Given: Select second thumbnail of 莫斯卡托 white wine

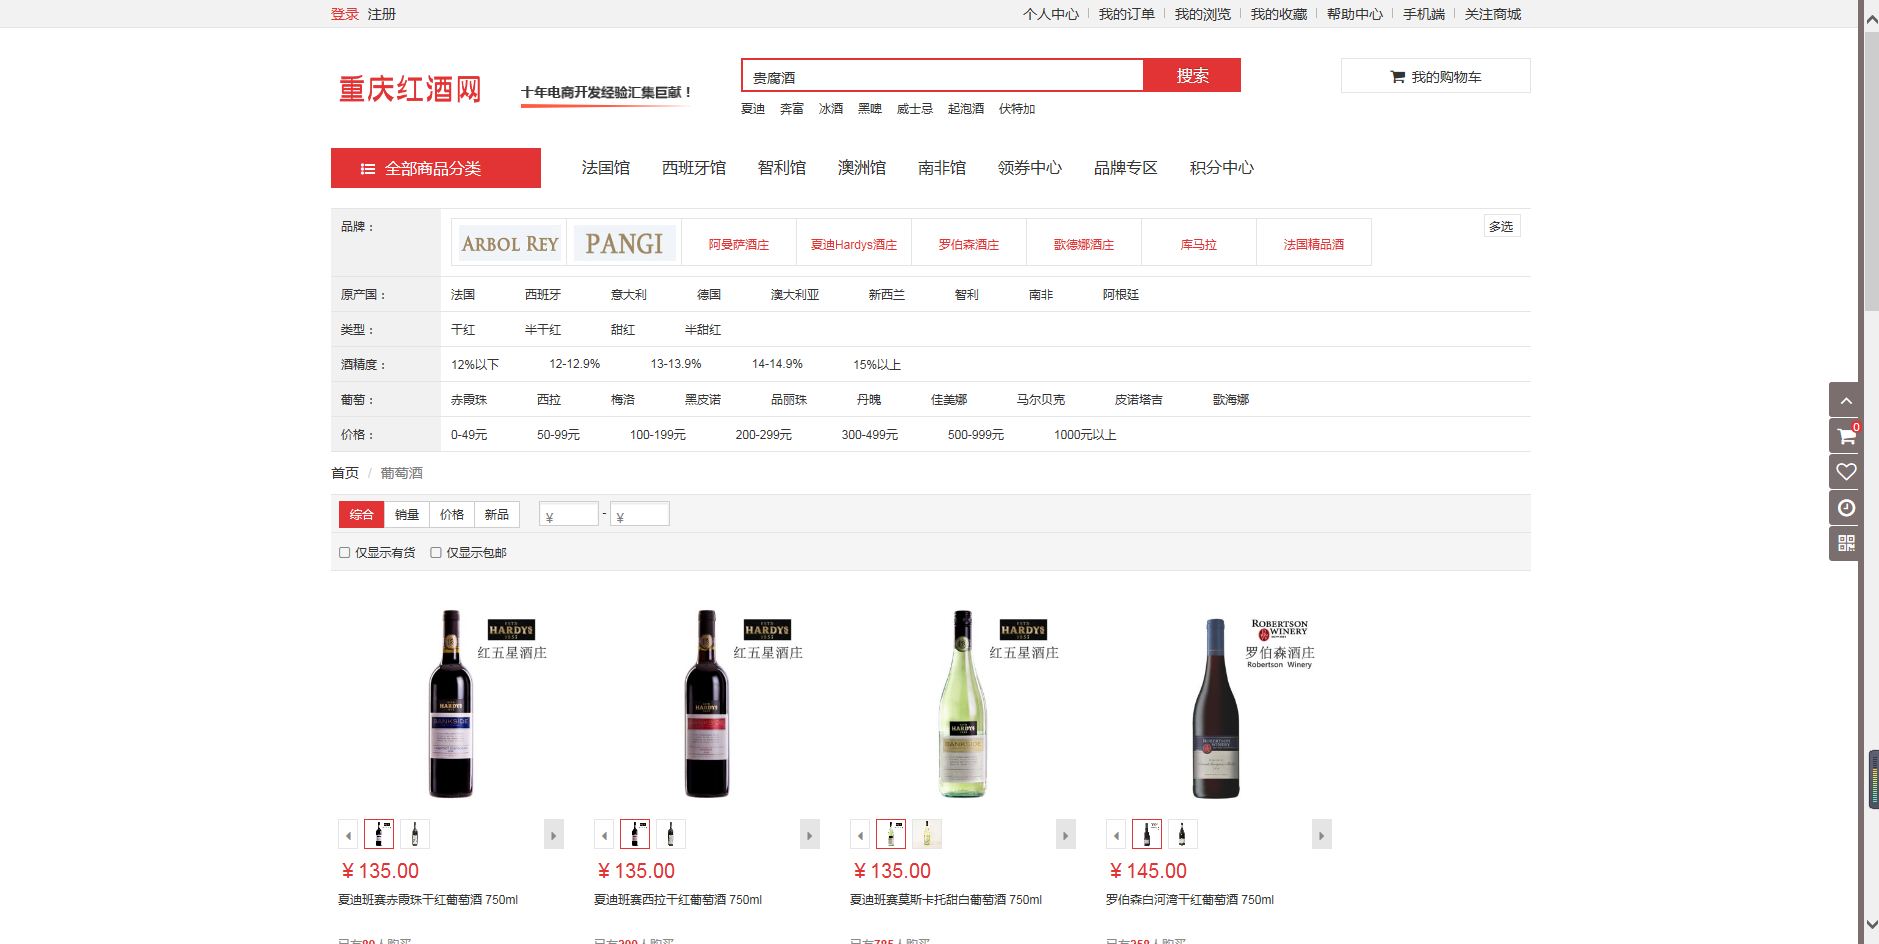Looking at the screenshot, I should coord(927,834).
